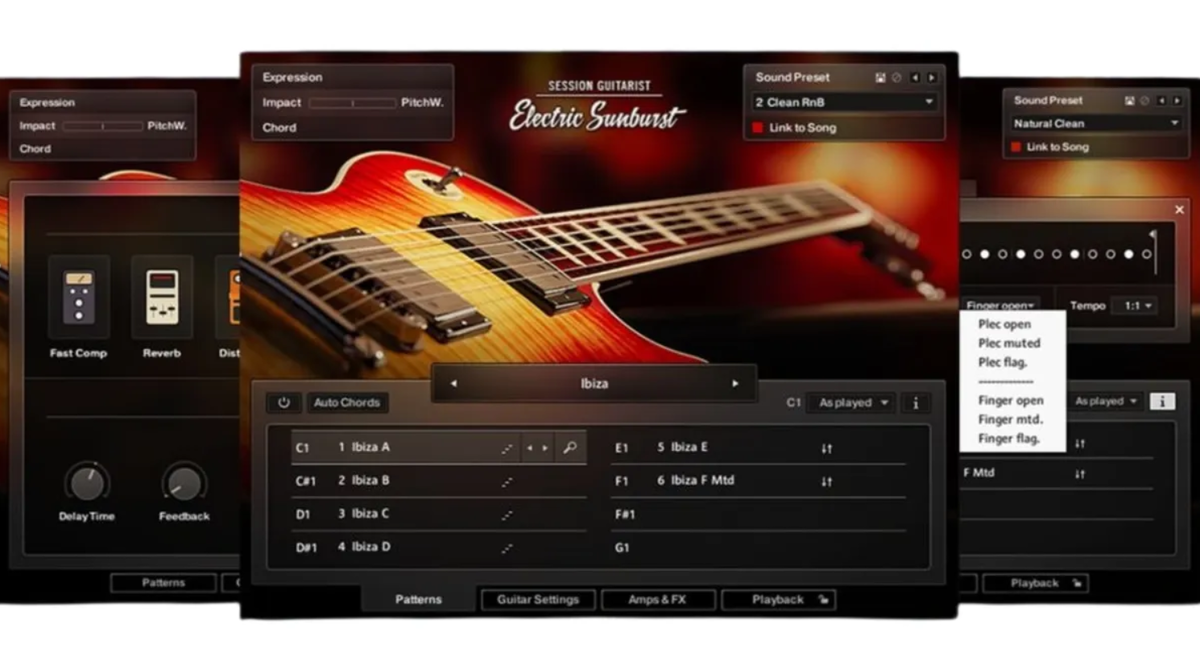Click the strum icon on Ibiza C row

[x=507, y=515]
